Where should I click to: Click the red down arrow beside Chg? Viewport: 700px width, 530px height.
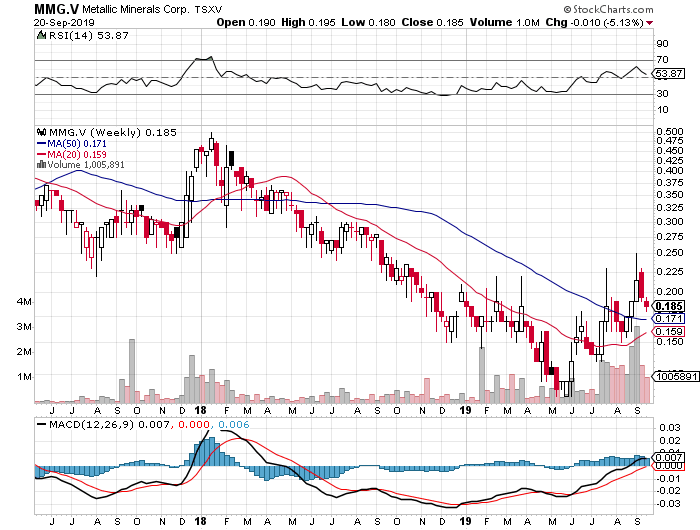pyautogui.click(x=649, y=23)
